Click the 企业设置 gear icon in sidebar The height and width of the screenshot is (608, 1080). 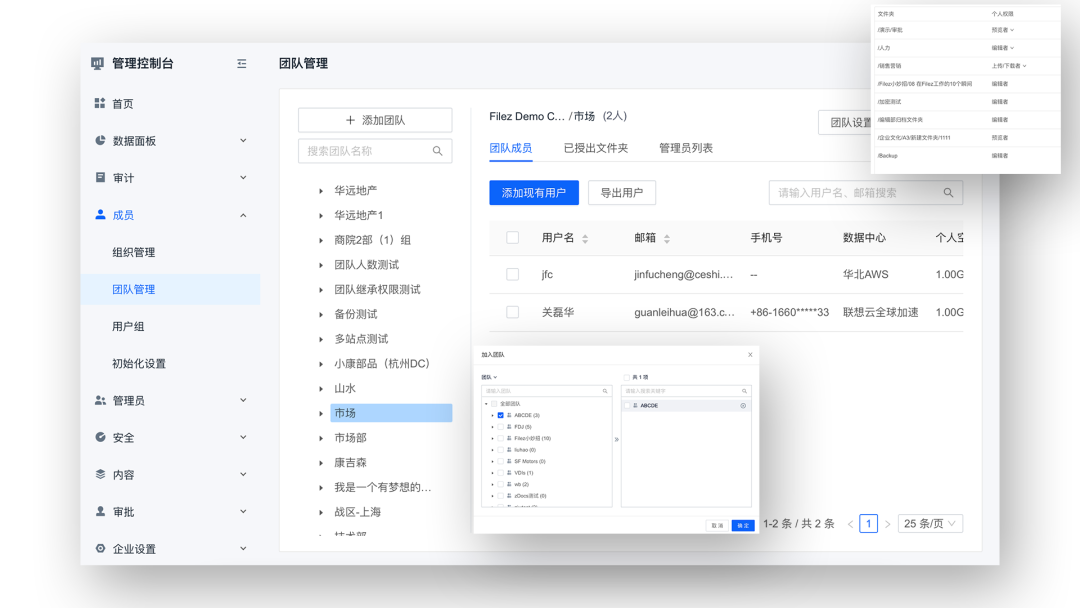(x=100, y=549)
